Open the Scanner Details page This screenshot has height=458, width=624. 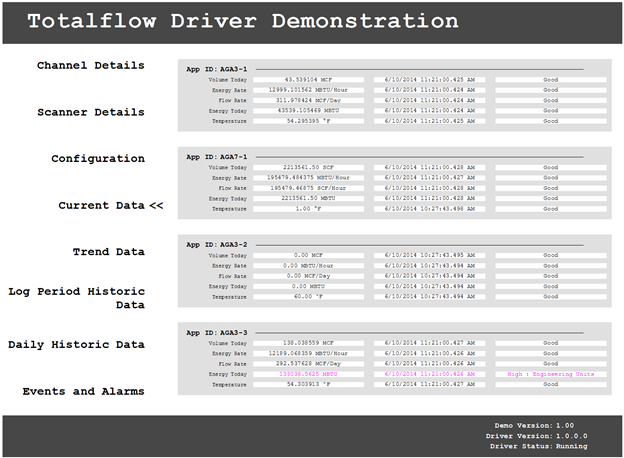coord(91,112)
